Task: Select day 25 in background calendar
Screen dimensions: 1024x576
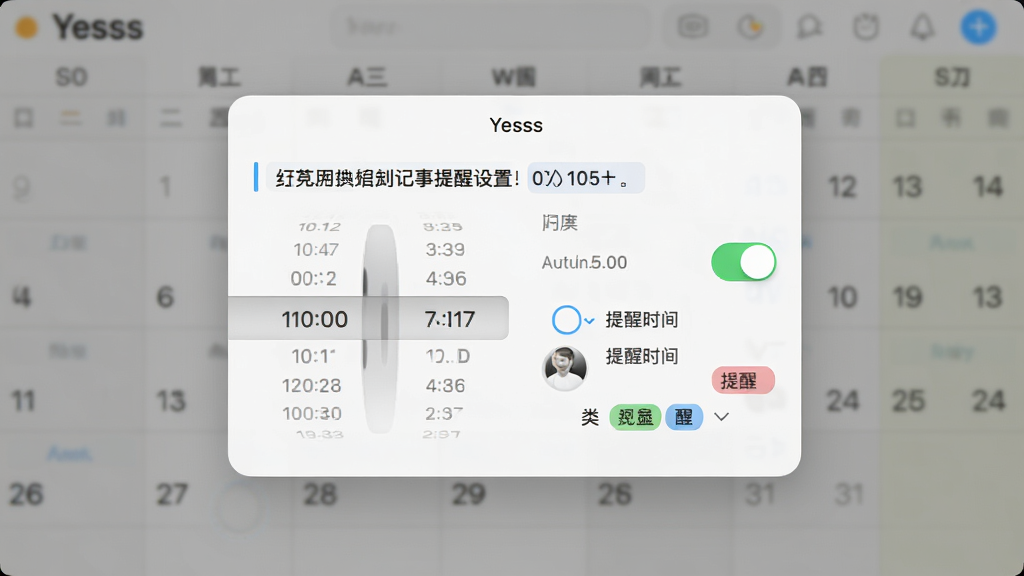Action: [x=908, y=401]
